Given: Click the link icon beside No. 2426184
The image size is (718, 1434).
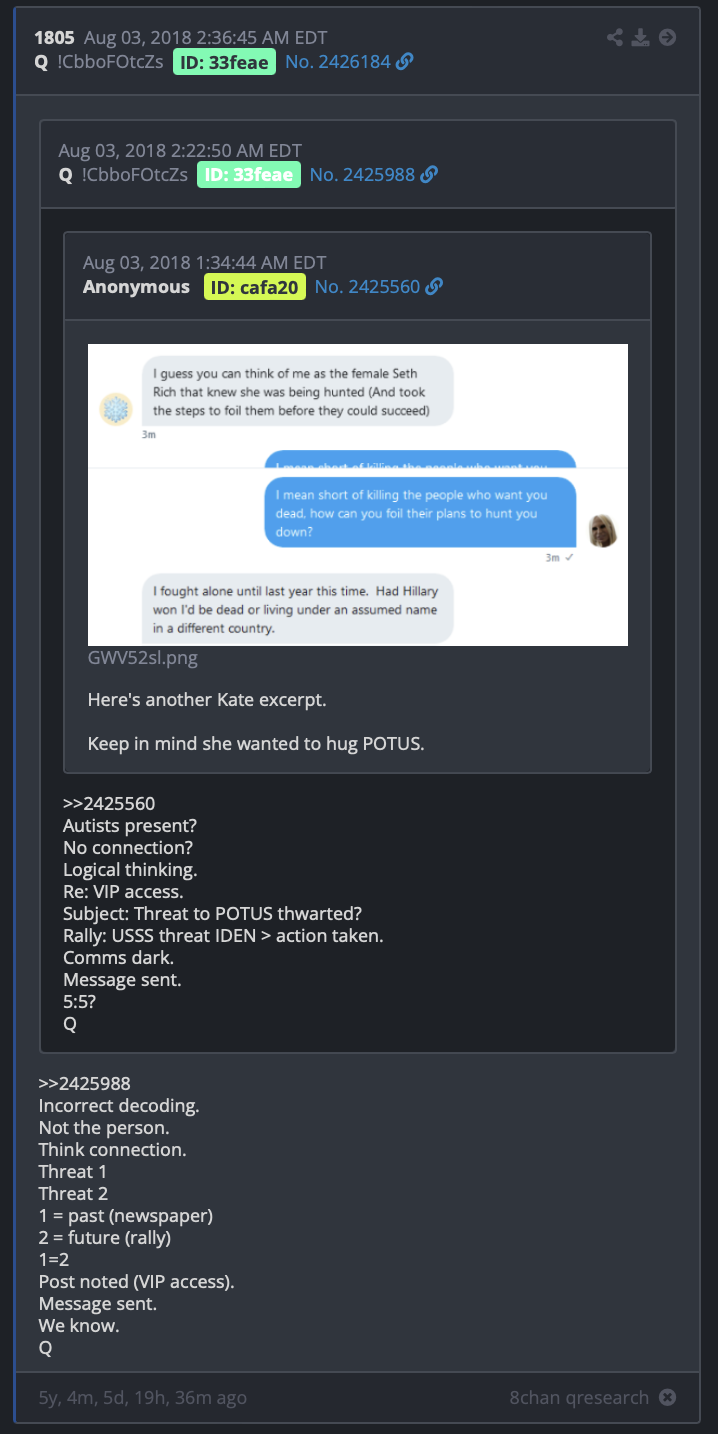Looking at the screenshot, I should point(405,62).
